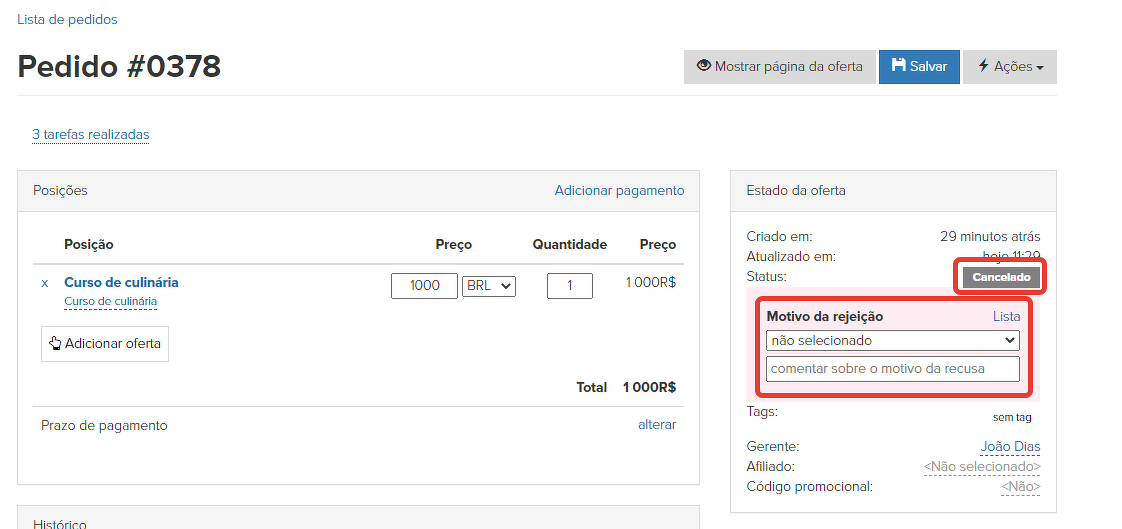Click the quantity input field

pos(569,286)
